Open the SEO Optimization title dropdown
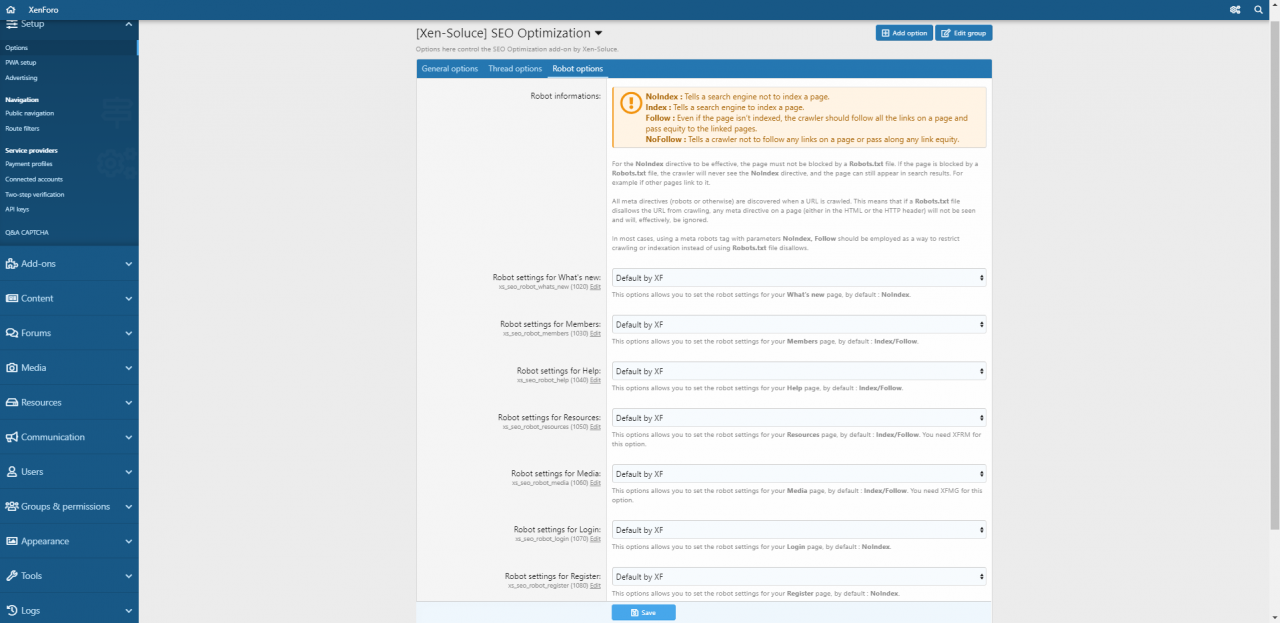 (x=598, y=33)
